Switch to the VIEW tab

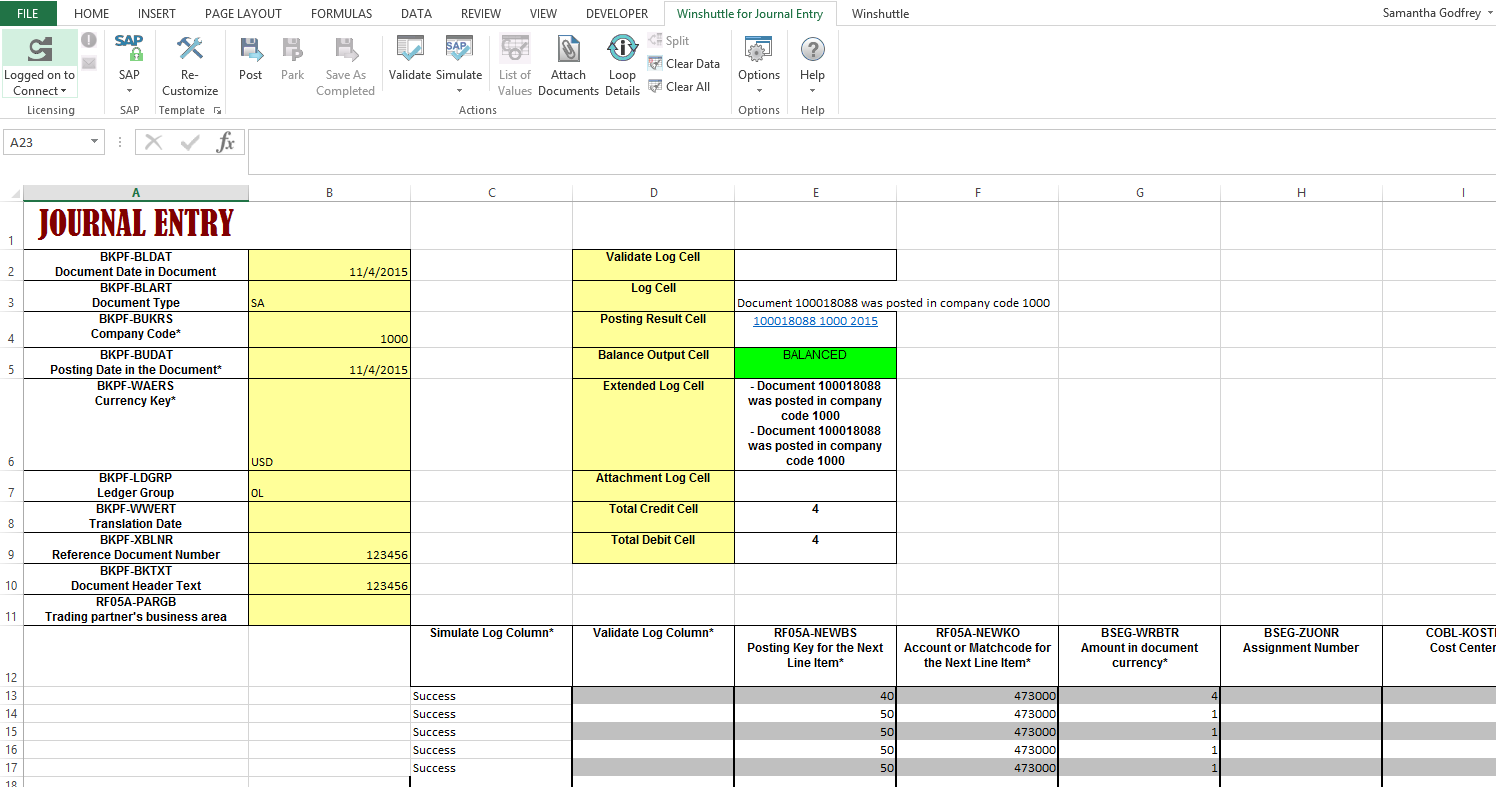click(543, 14)
